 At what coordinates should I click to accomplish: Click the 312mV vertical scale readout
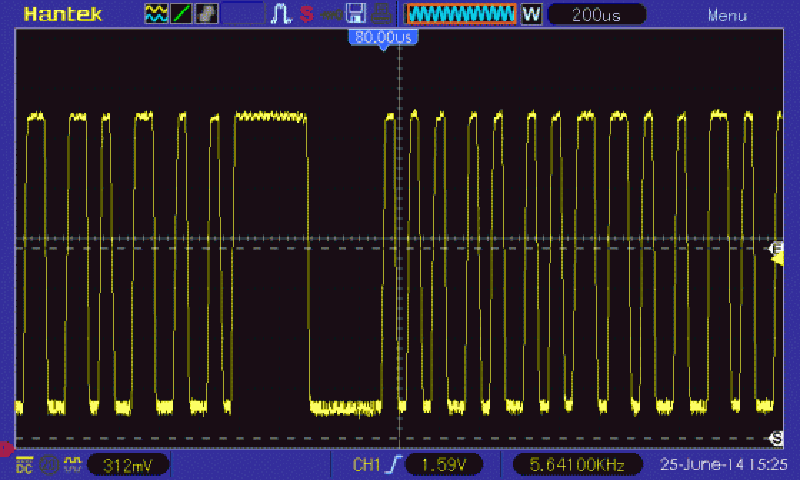pyautogui.click(x=128, y=464)
